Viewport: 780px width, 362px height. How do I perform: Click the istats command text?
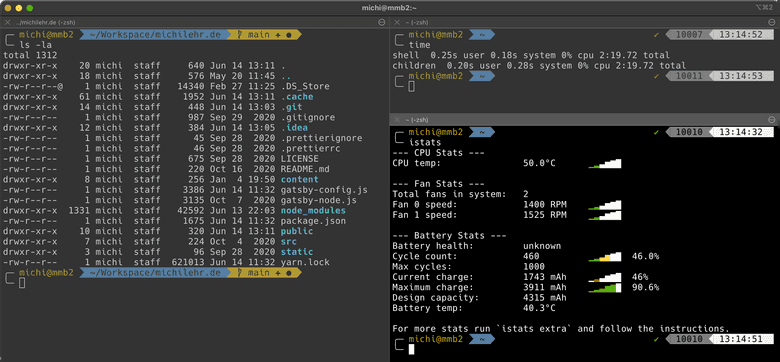point(425,143)
